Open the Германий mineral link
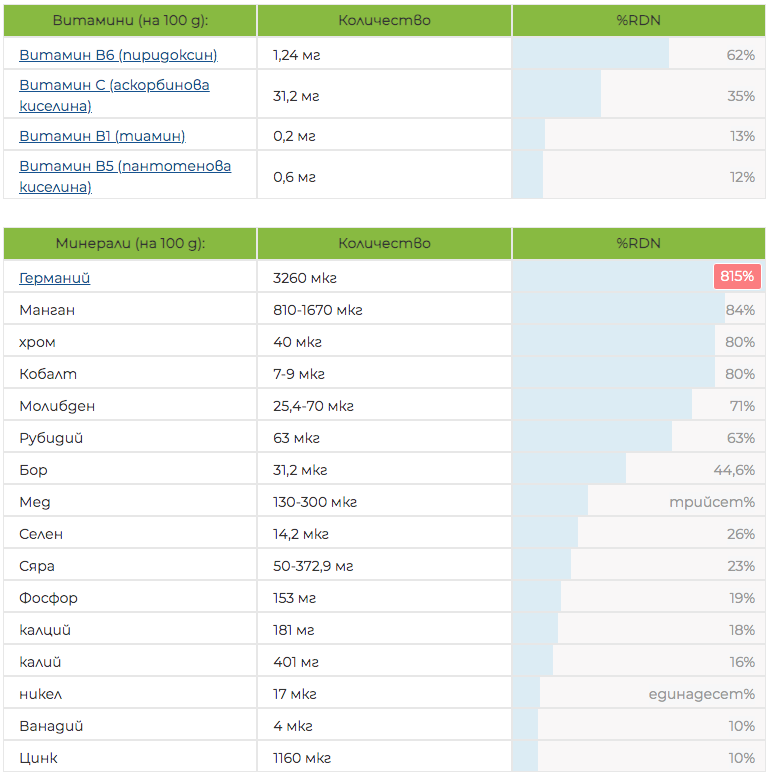The width and height of the screenshot is (770, 777). click(x=55, y=278)
